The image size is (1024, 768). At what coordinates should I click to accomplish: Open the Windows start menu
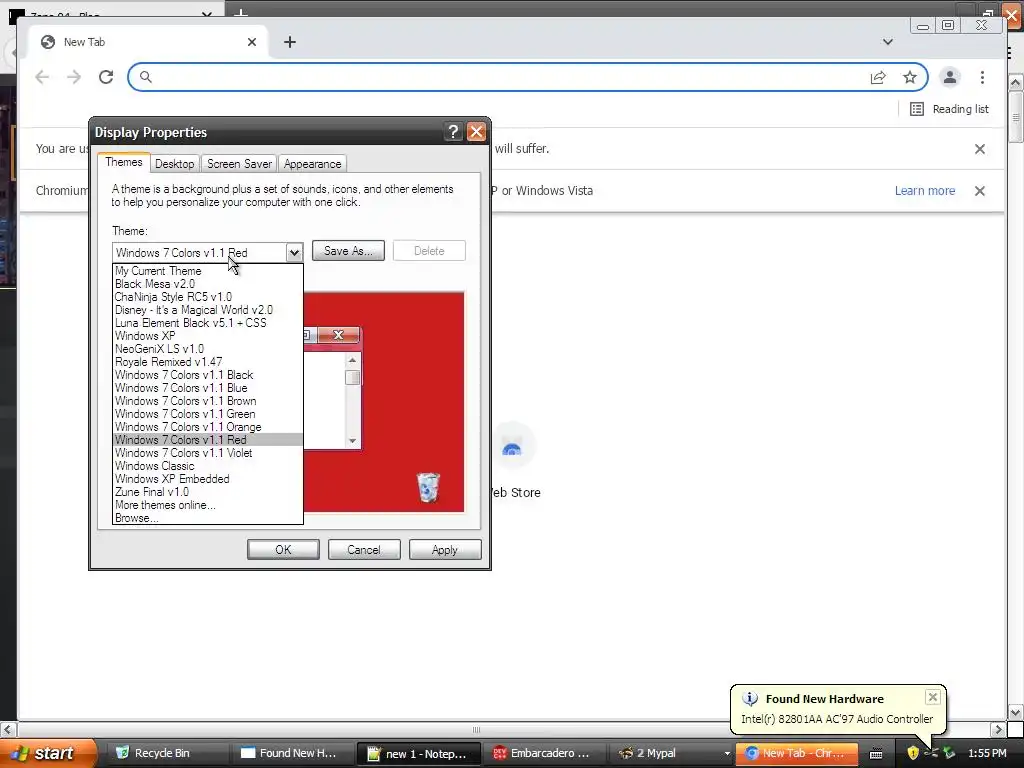pos(47,753)
